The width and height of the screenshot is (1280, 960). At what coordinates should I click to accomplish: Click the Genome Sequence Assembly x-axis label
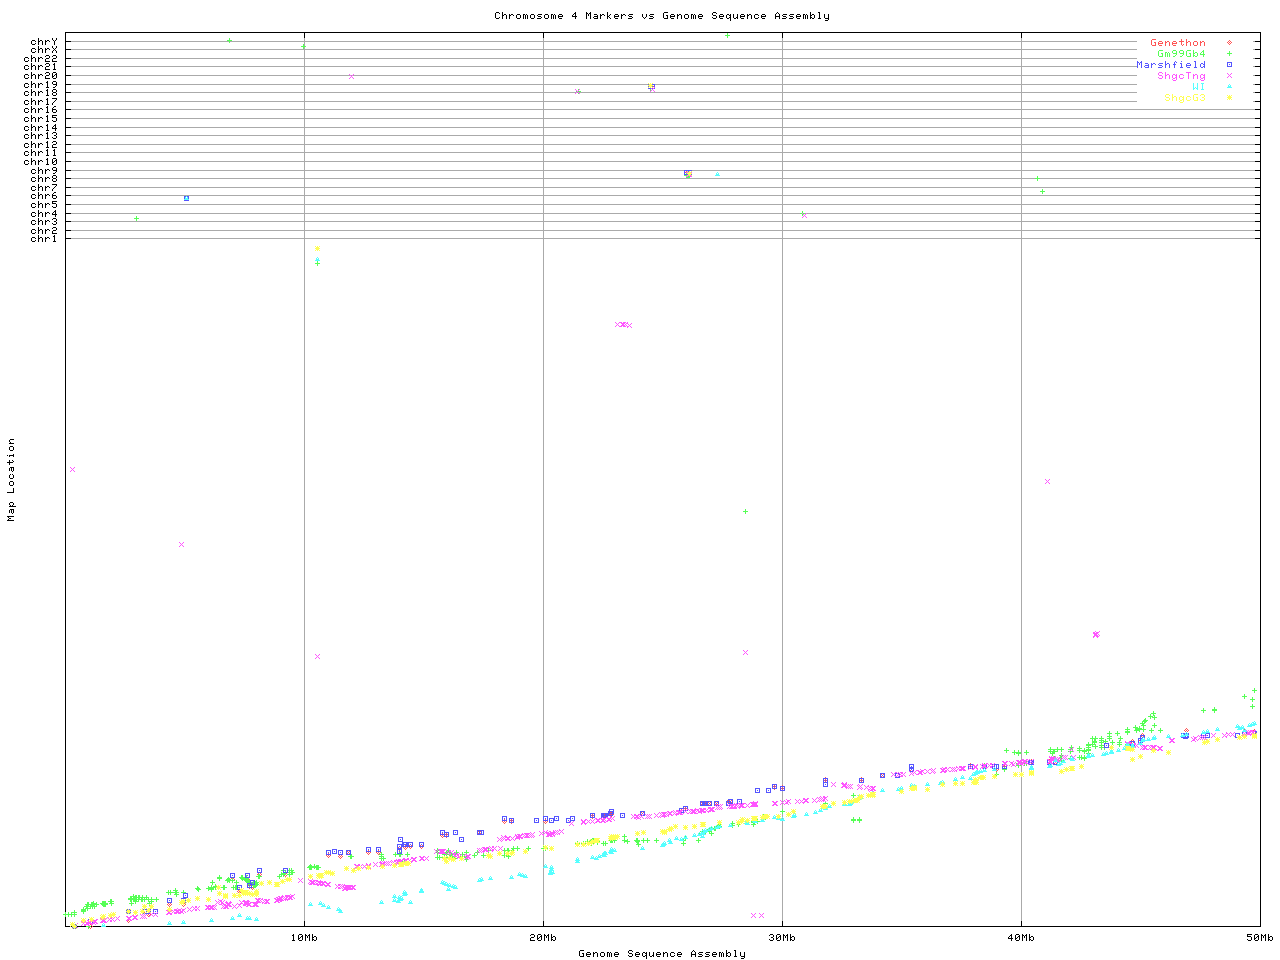(x=661, y=953)
